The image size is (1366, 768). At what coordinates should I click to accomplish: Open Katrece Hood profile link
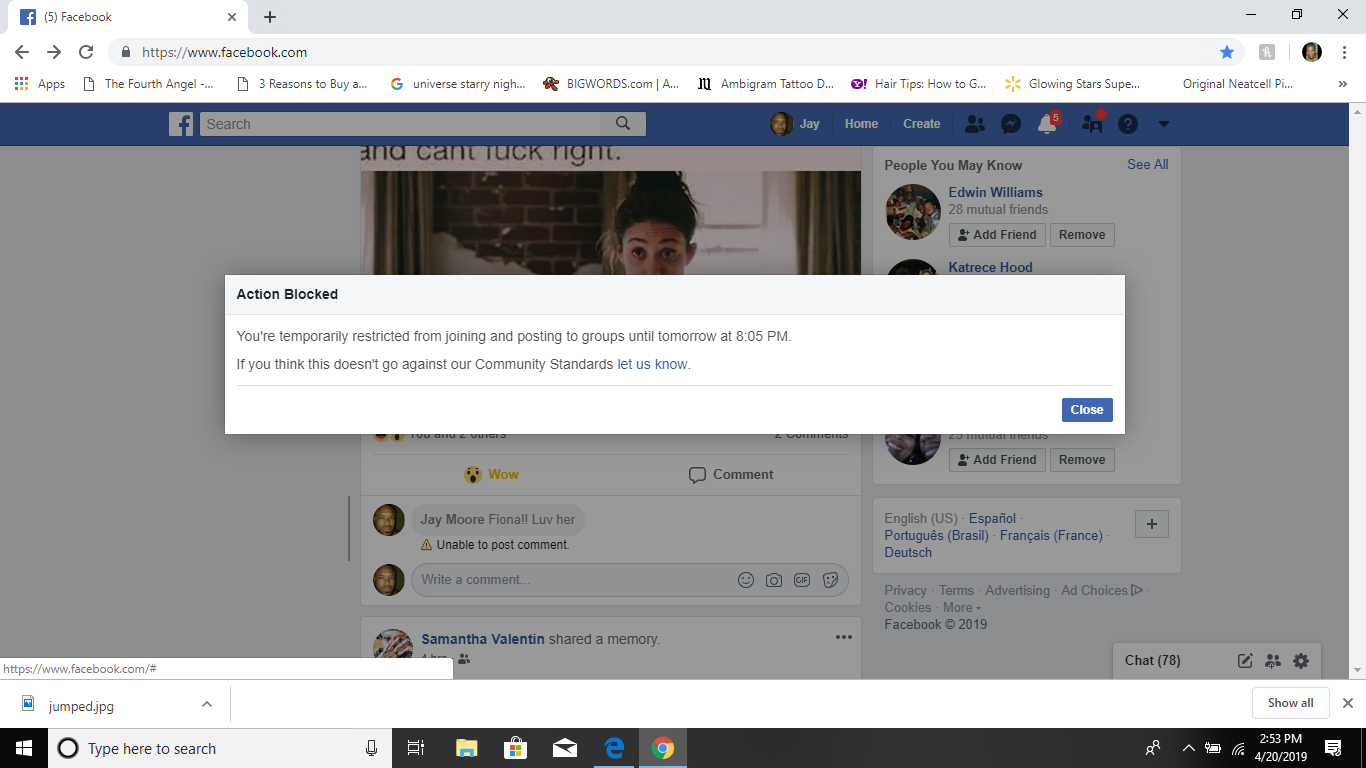990,267
